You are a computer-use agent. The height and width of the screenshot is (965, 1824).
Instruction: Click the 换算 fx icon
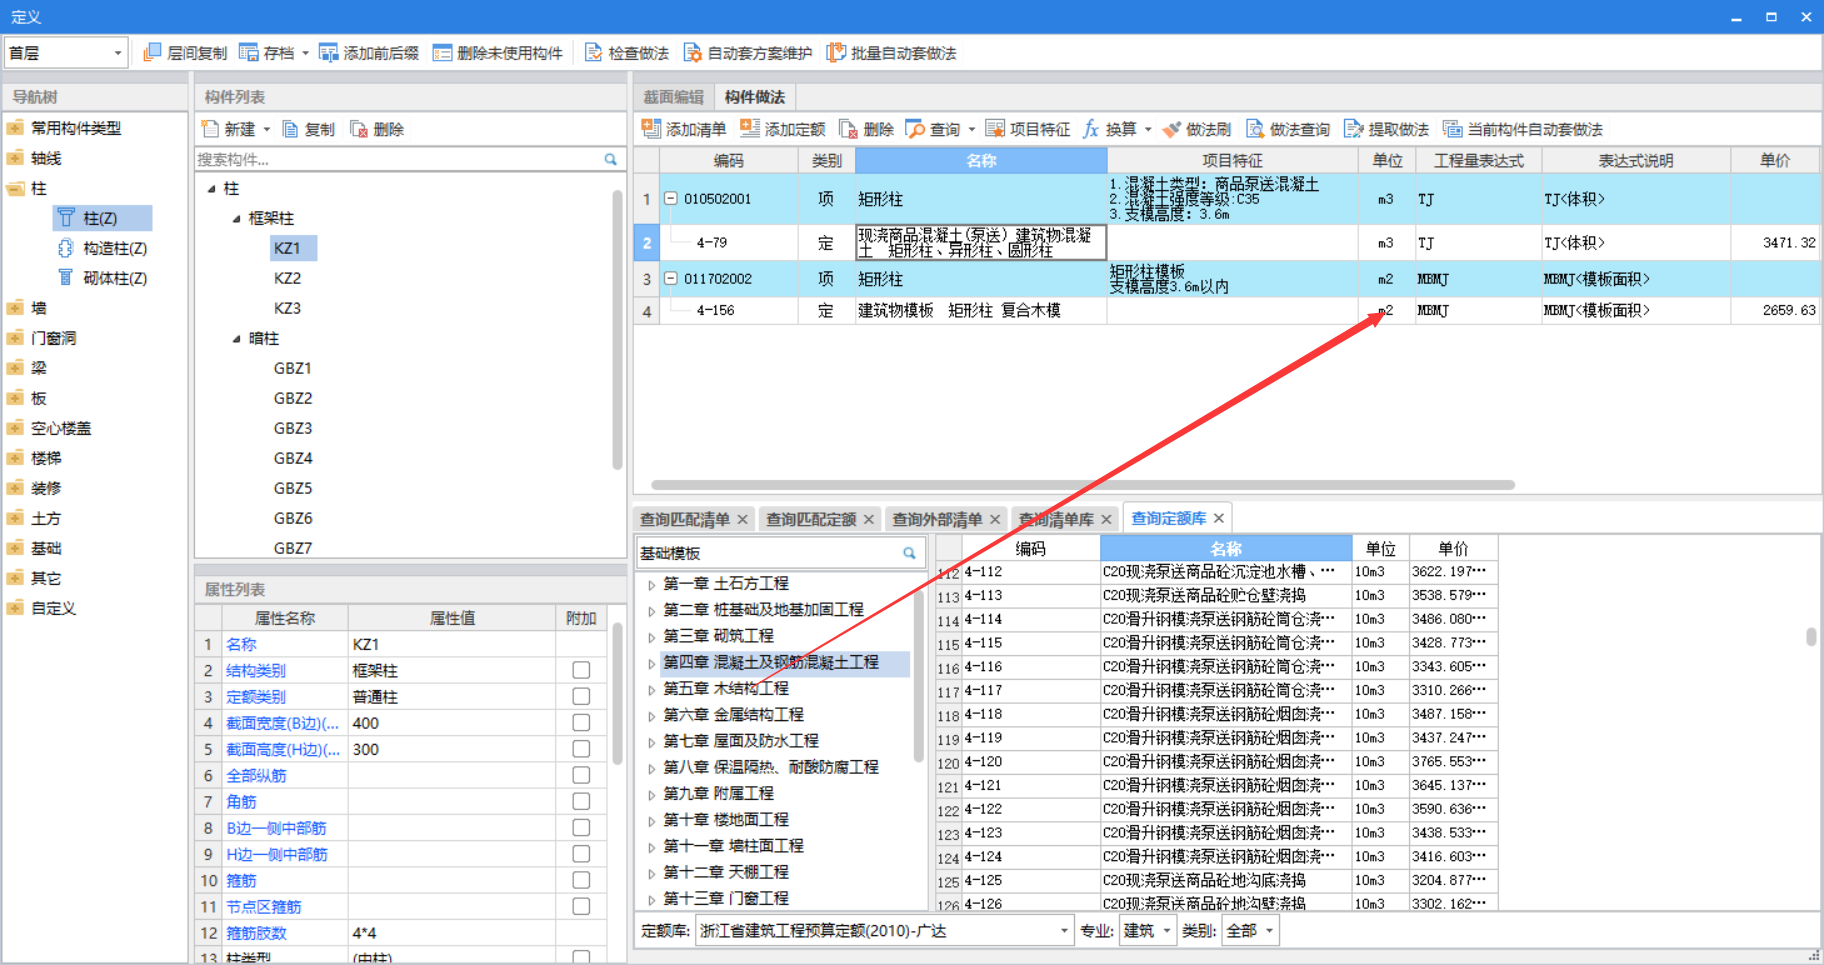tap(1091, 129)
